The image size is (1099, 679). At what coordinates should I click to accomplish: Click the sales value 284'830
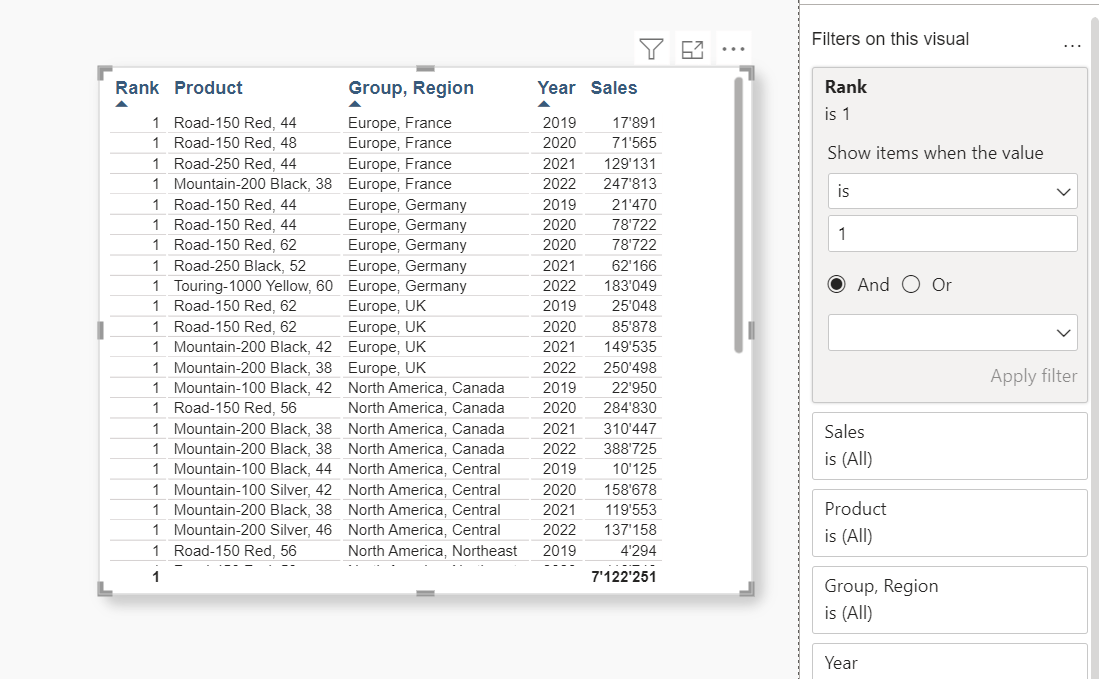(x=629, y=408)
